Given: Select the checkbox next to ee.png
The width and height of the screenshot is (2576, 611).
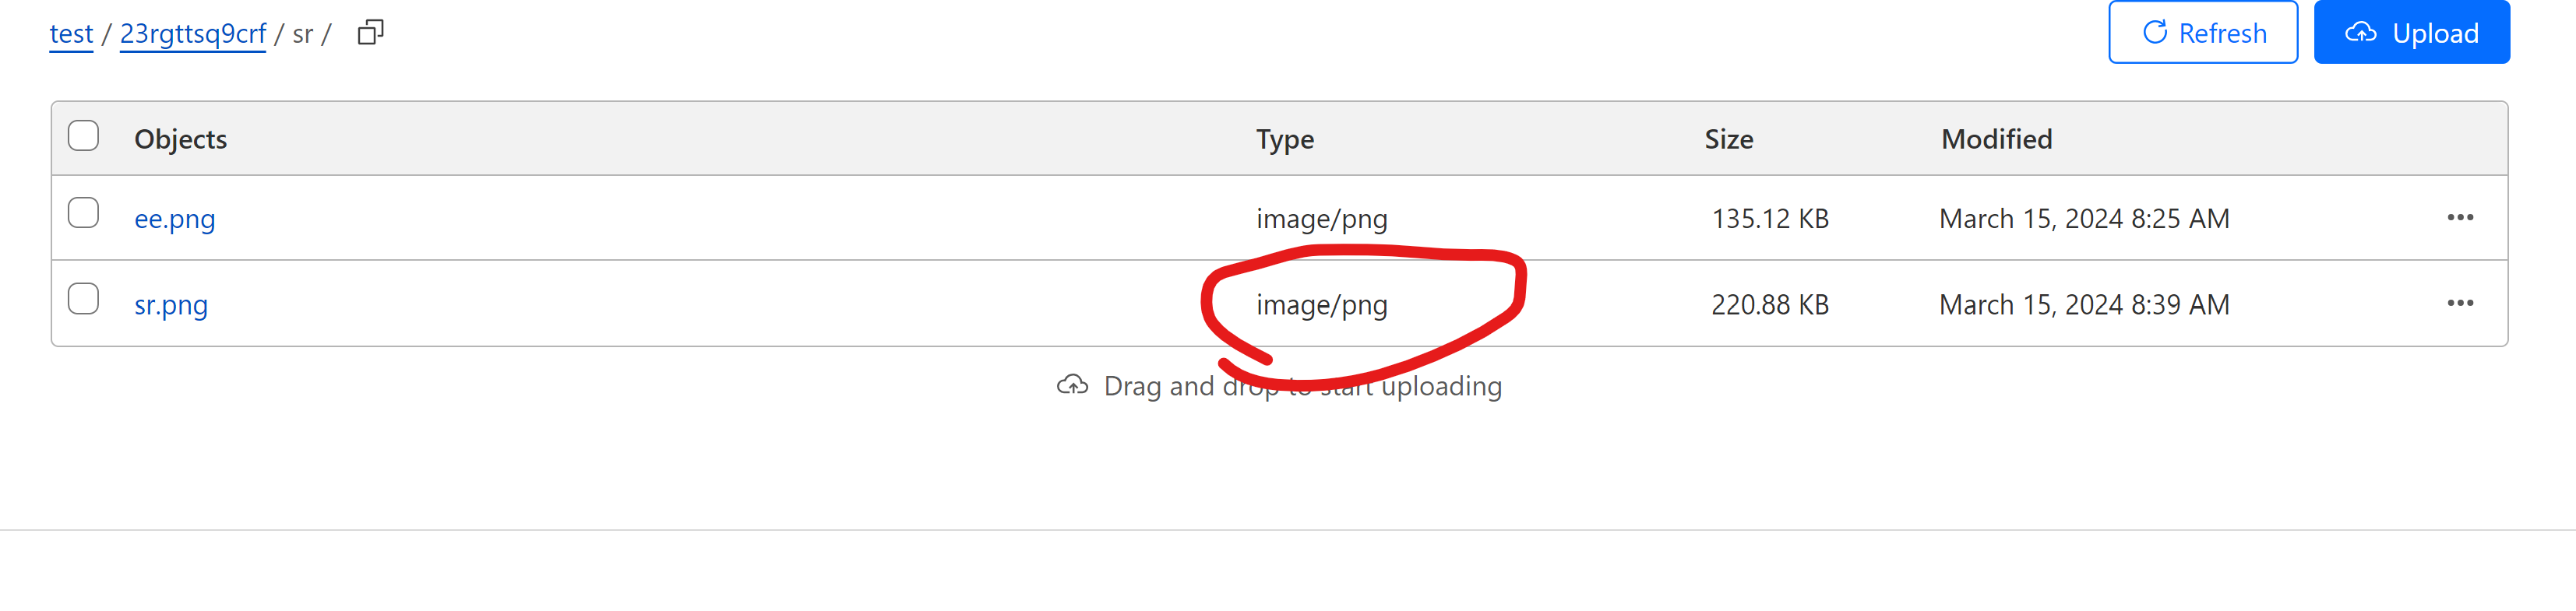Looking at the screenshot, I should pyautogui.click(x=84, y=212).
